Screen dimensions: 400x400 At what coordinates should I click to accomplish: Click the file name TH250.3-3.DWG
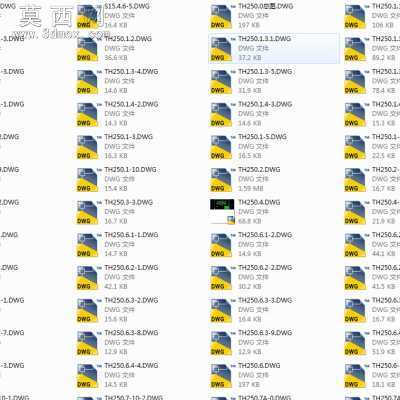(129, 202)
